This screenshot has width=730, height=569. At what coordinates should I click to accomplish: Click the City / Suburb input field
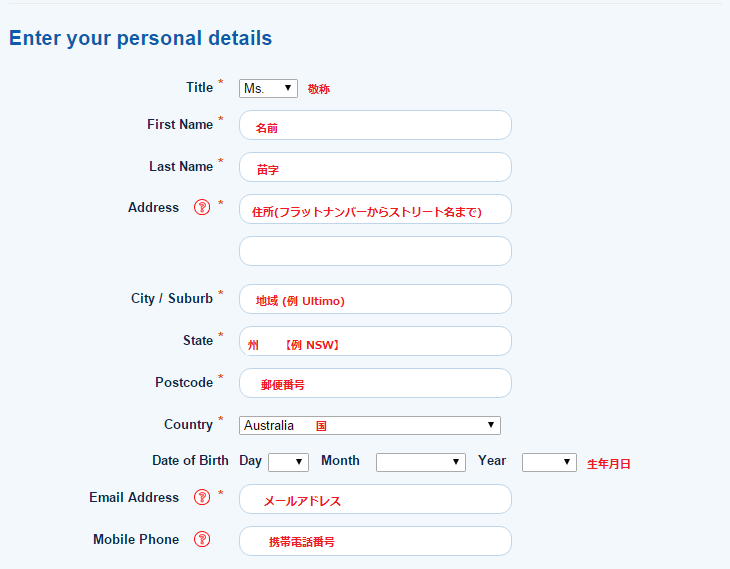tap(375, 299)
